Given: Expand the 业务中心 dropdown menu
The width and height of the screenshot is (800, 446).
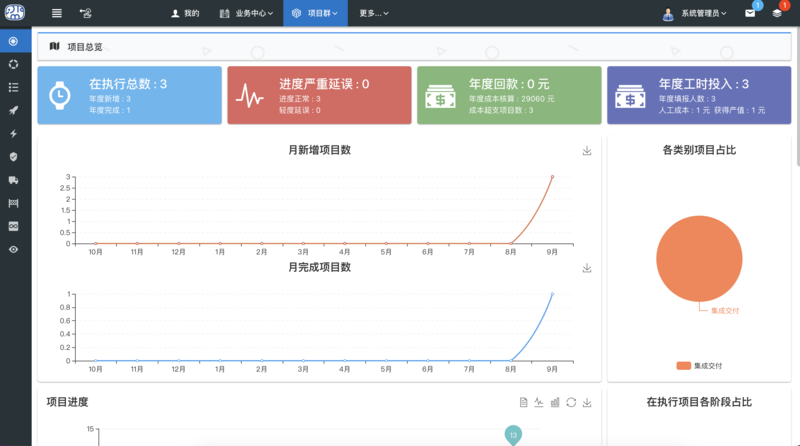Looking at the screenshot, I should (x=246, y=13).
